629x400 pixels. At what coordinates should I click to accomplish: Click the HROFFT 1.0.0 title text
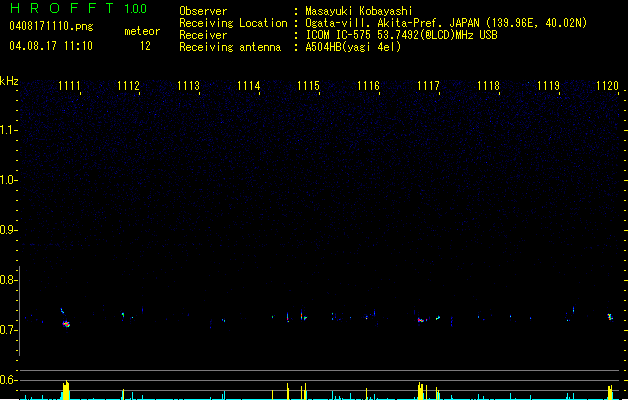click(x=79, y=8)
